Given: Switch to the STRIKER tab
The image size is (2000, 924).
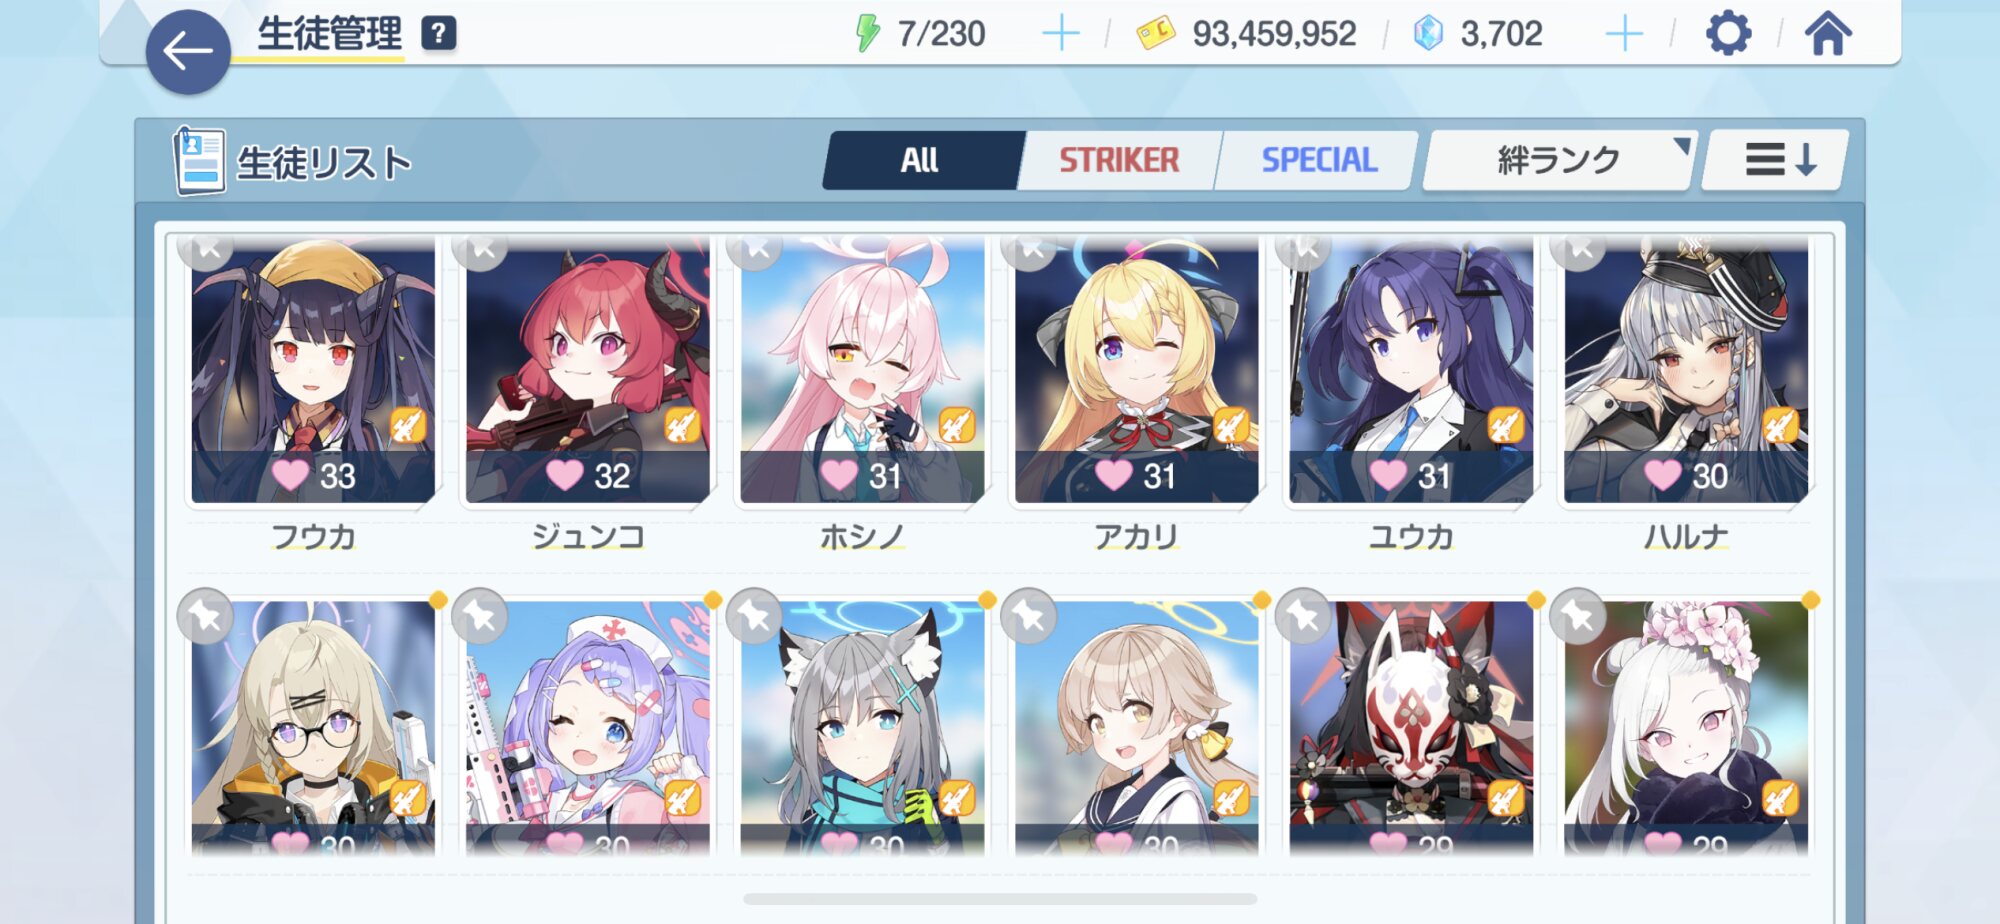Looking at the screenshot, I should coord(1119,160).
